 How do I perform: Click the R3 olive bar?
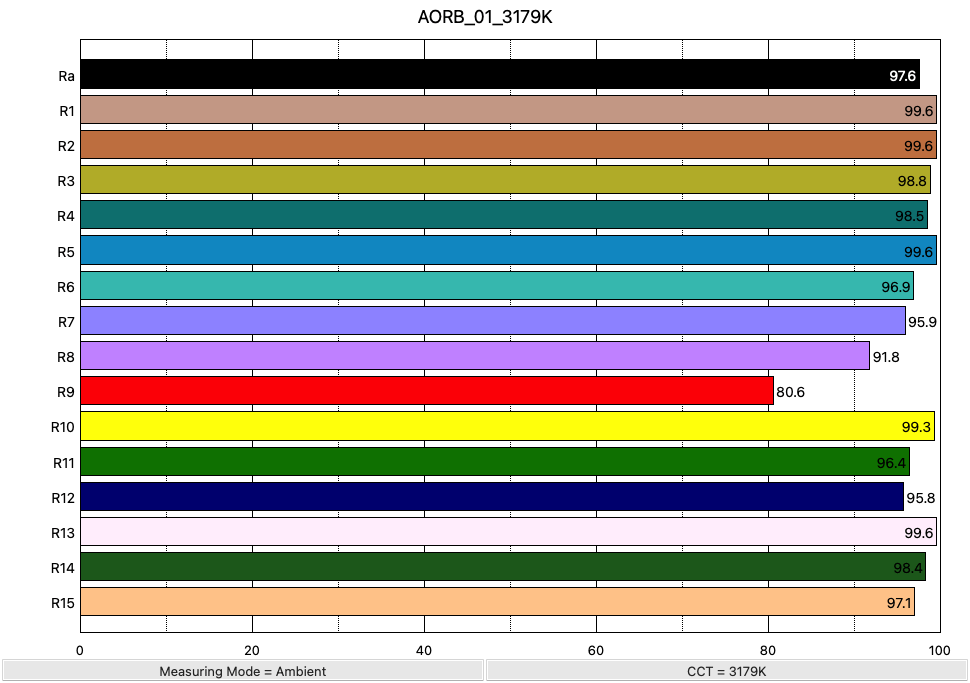tap(505, 179)
